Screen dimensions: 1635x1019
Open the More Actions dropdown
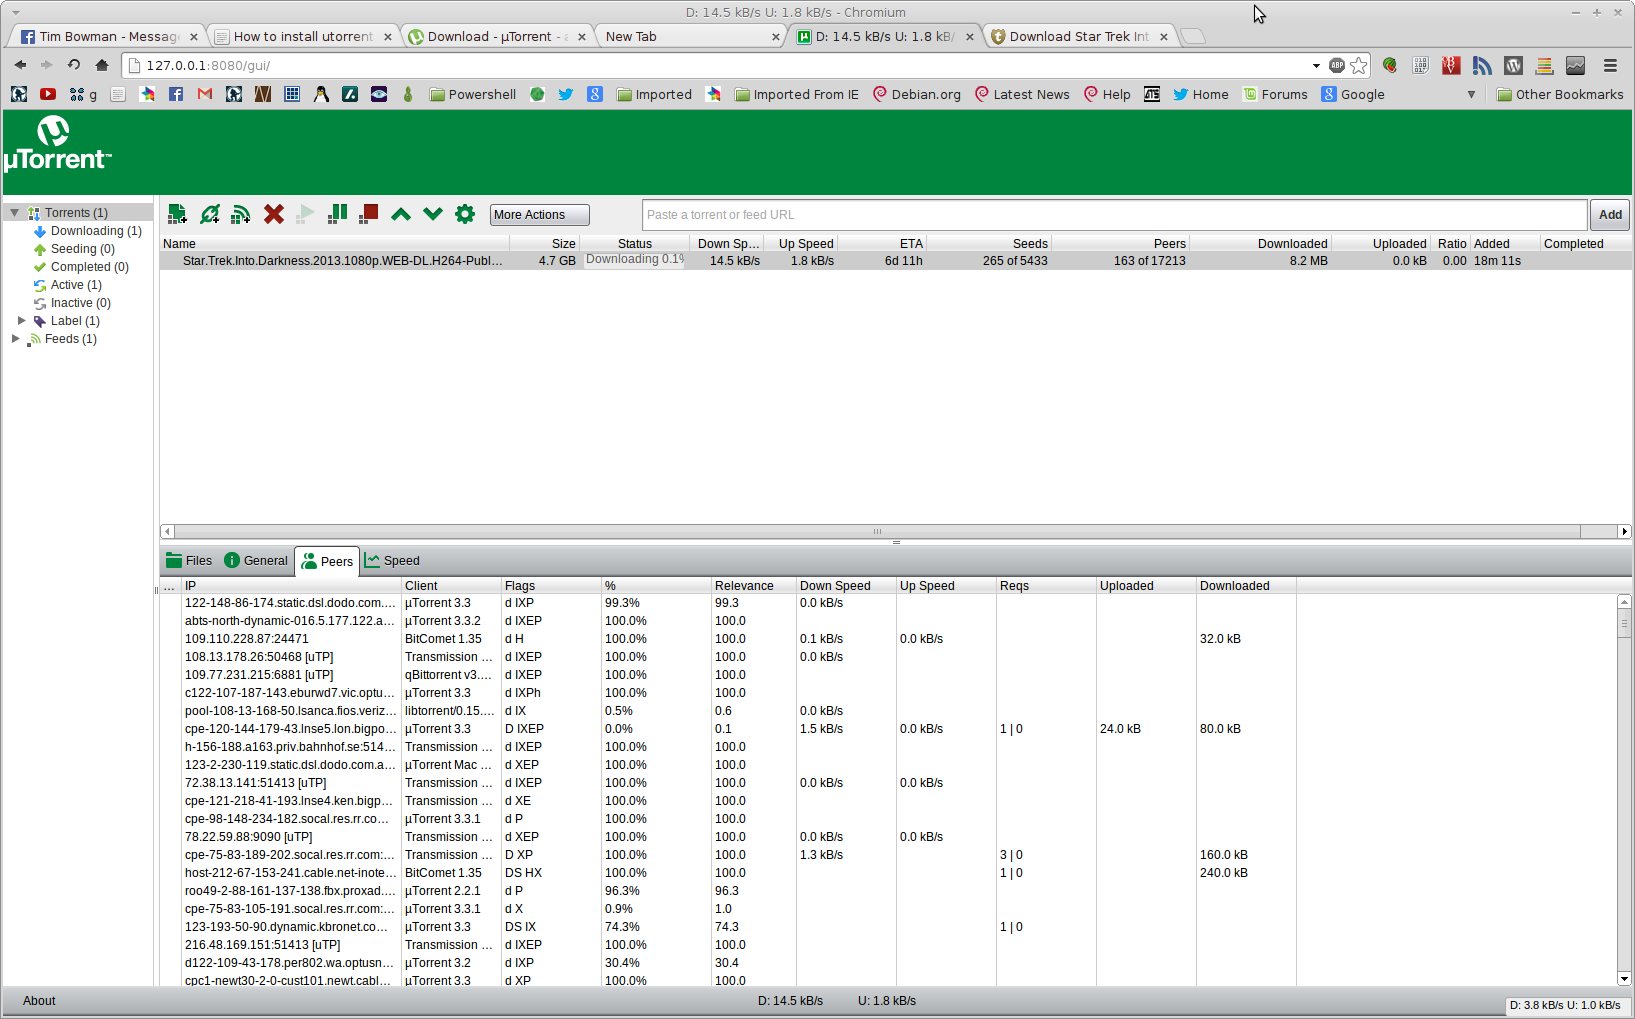click(539, 215)
